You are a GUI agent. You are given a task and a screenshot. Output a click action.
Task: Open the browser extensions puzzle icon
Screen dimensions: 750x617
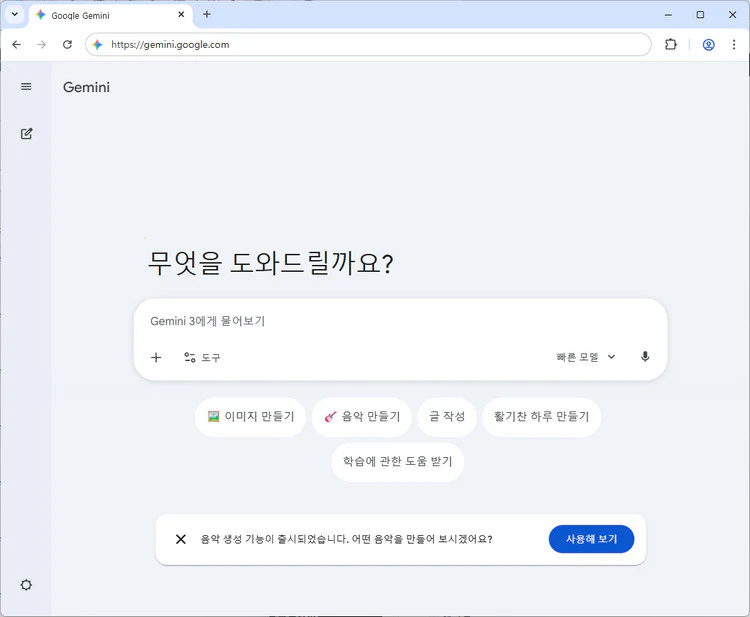click(671, 44)
